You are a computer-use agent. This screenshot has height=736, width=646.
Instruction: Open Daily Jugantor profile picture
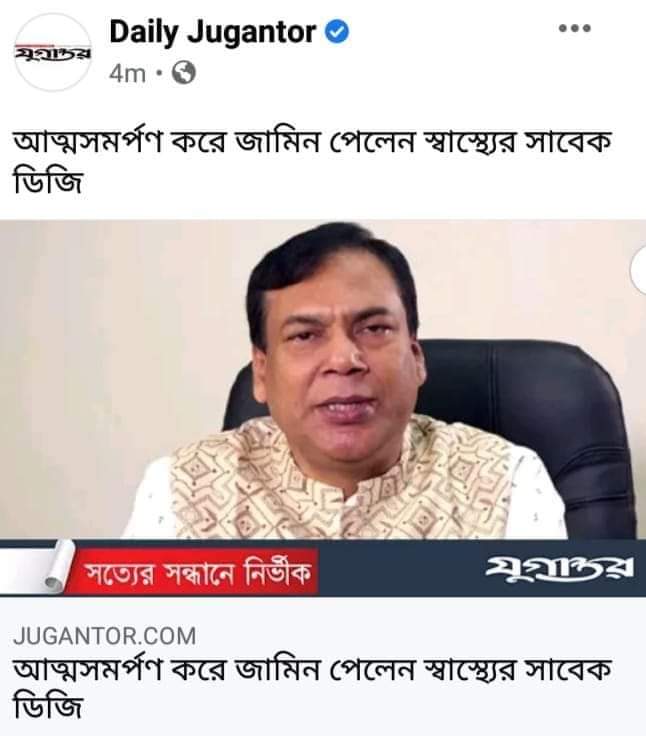click(53, 52)
